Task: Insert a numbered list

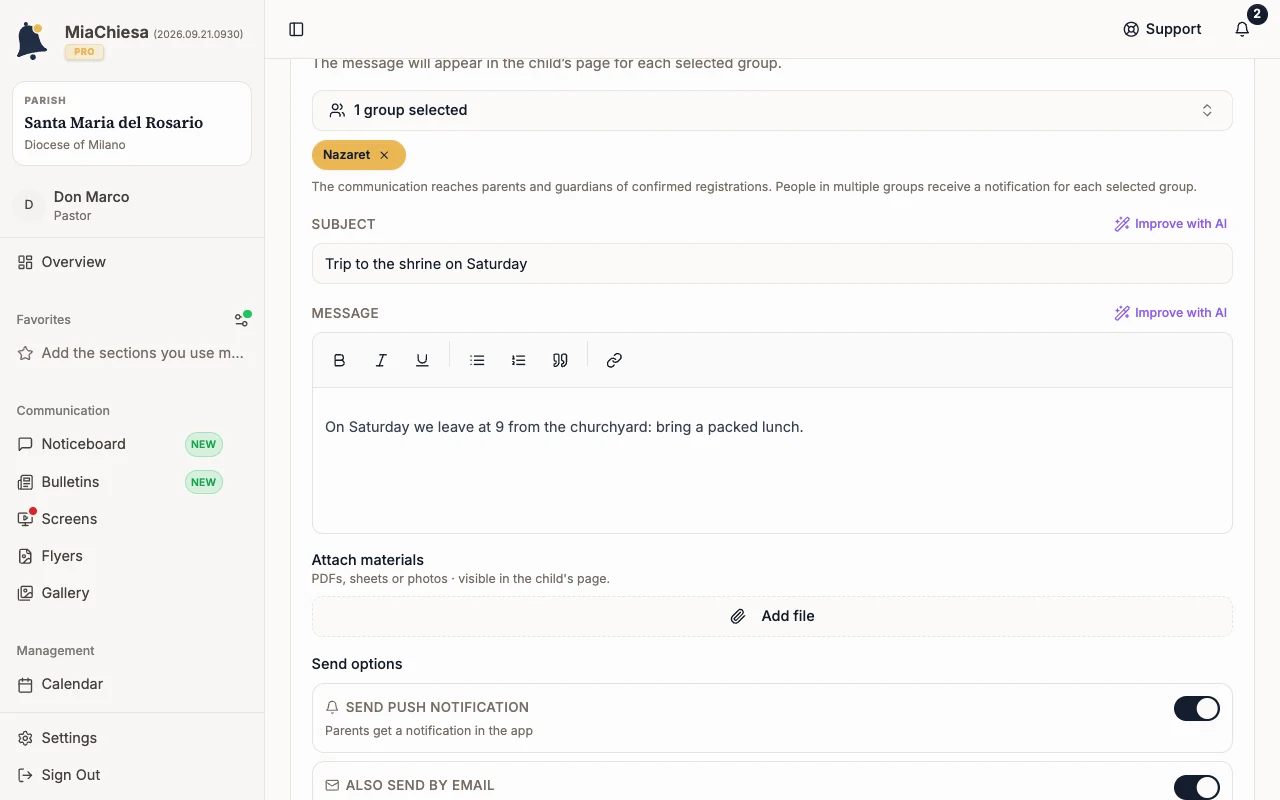Action: pos(518,360)
